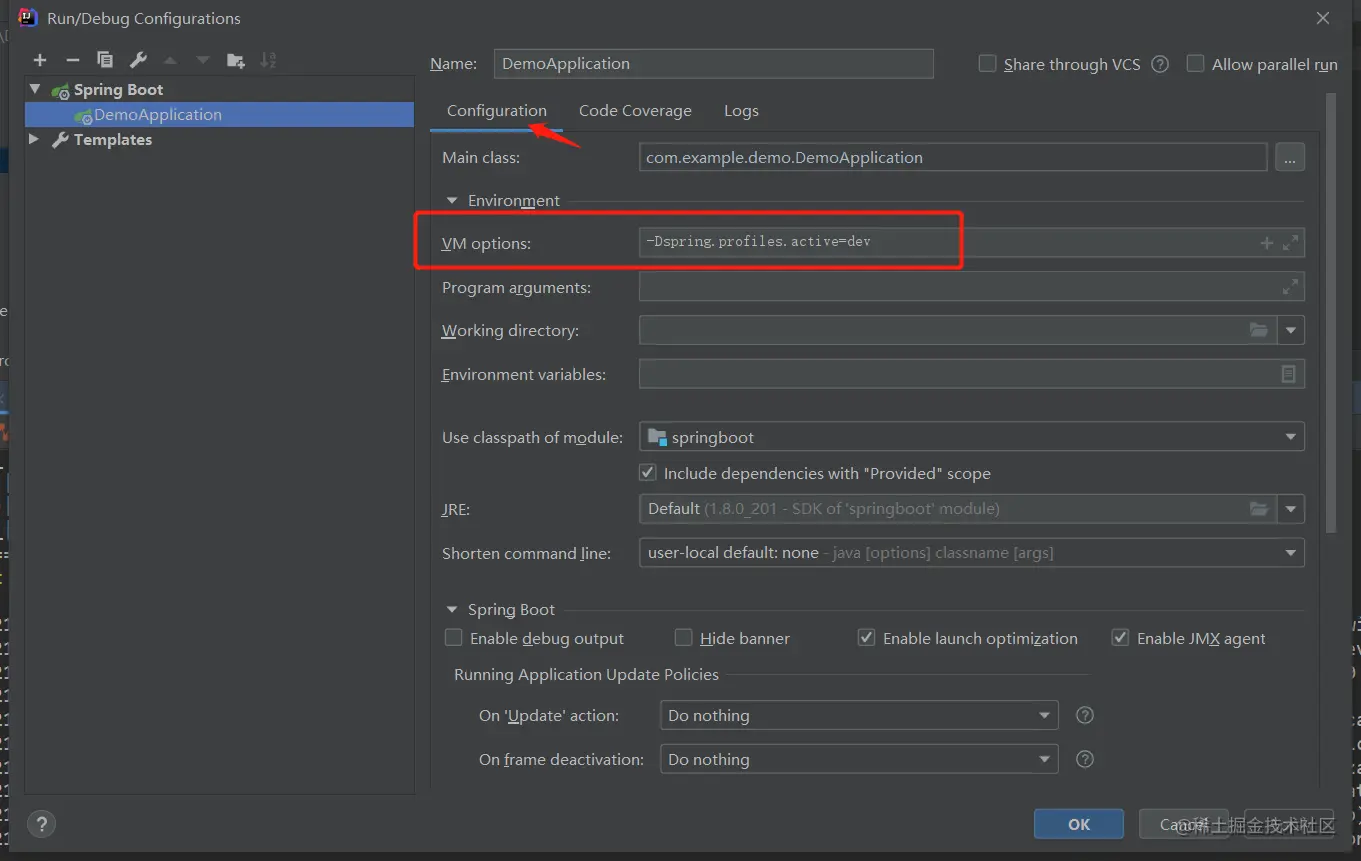Image resolution: width=1361 pixels, height=861 pixels.
Task: Click the Remove Configuration minus icon
Action: [72, 60]
